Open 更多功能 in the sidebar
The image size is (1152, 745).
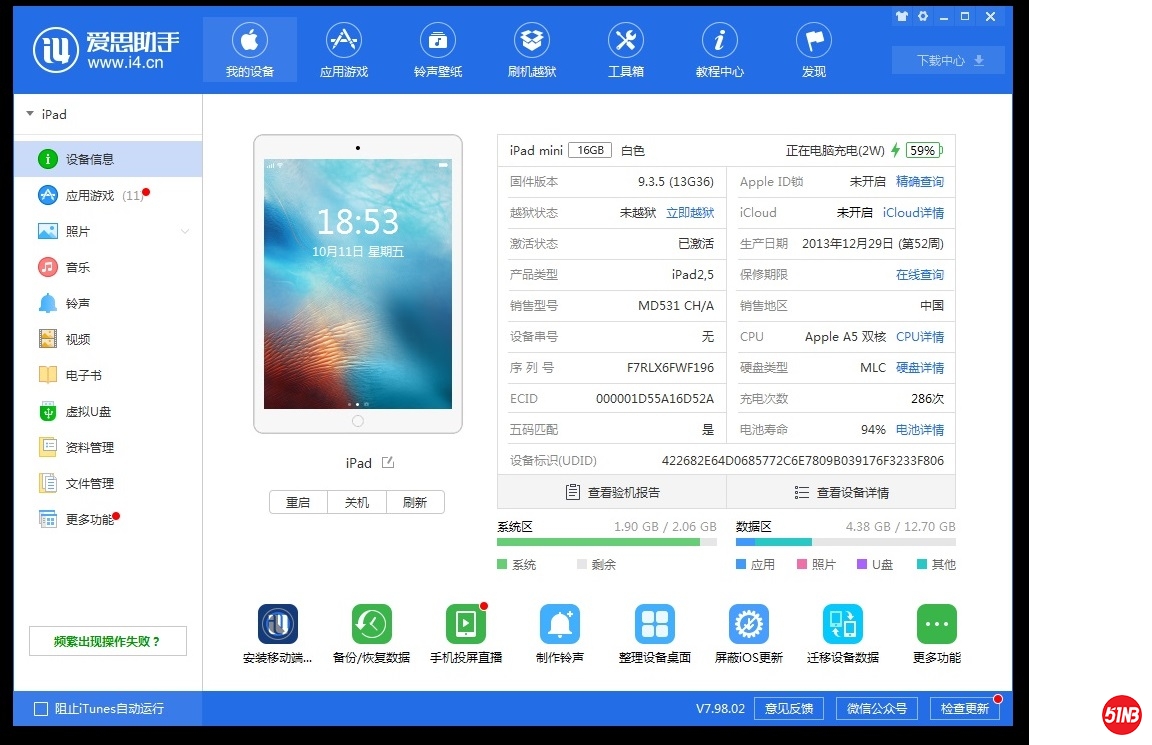[108, 519]
